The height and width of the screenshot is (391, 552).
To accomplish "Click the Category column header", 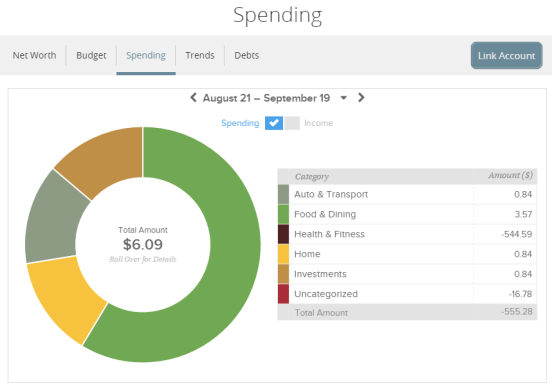I will pyautogui.click(x=312, y=177).
